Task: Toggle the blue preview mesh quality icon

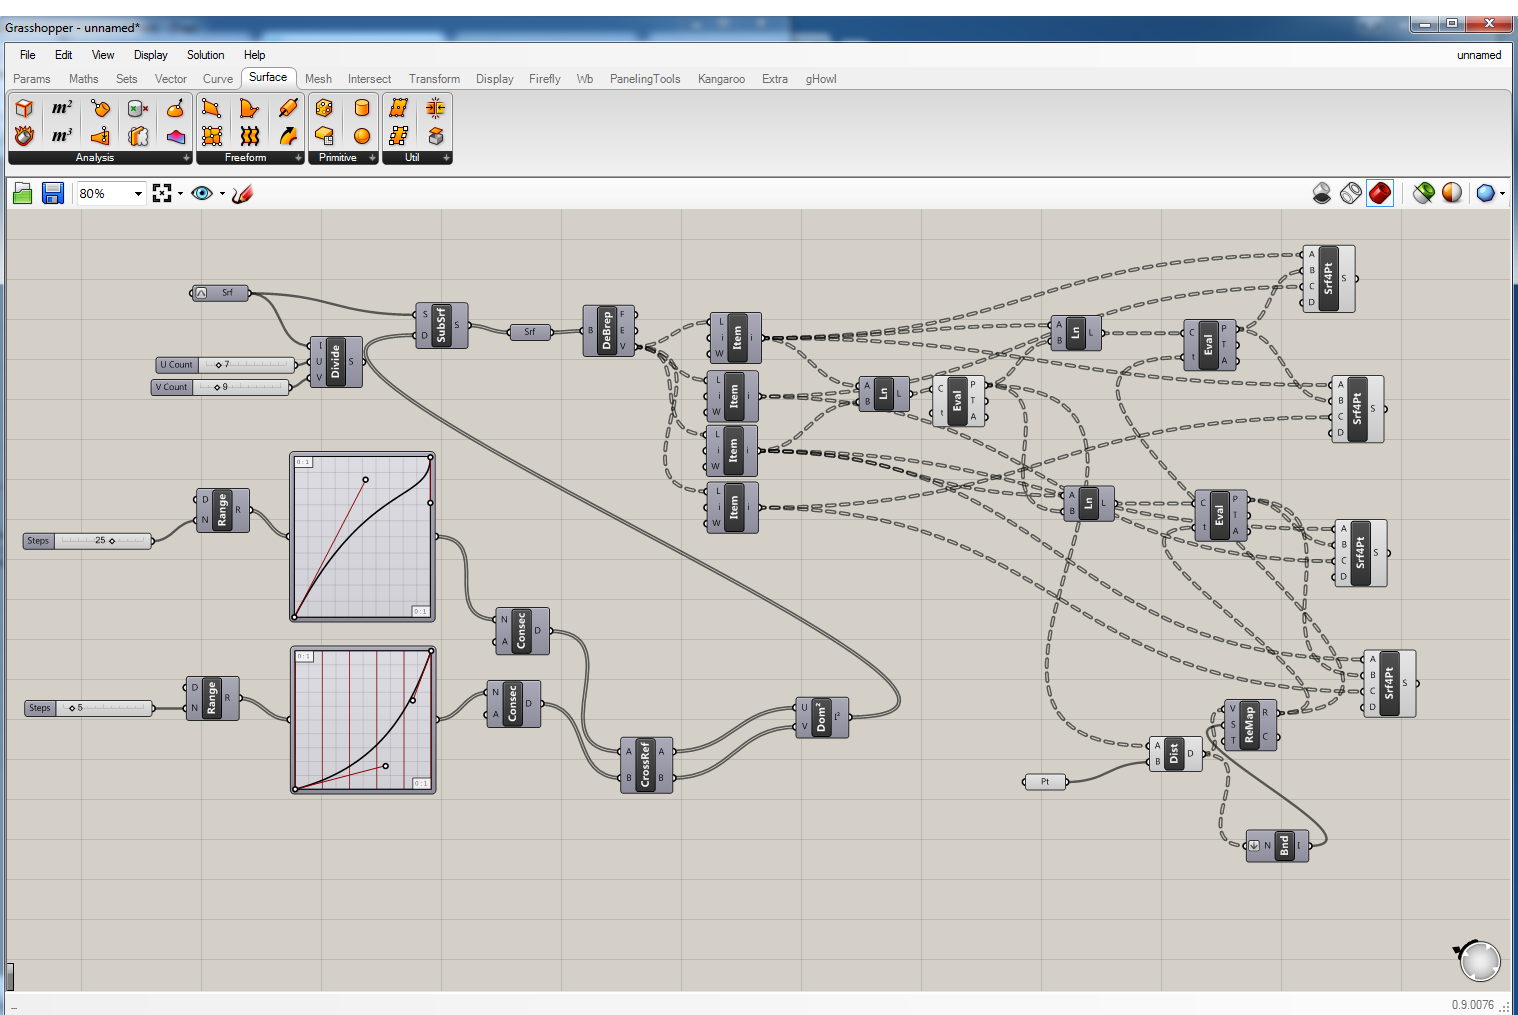Action: point(1485,193)
